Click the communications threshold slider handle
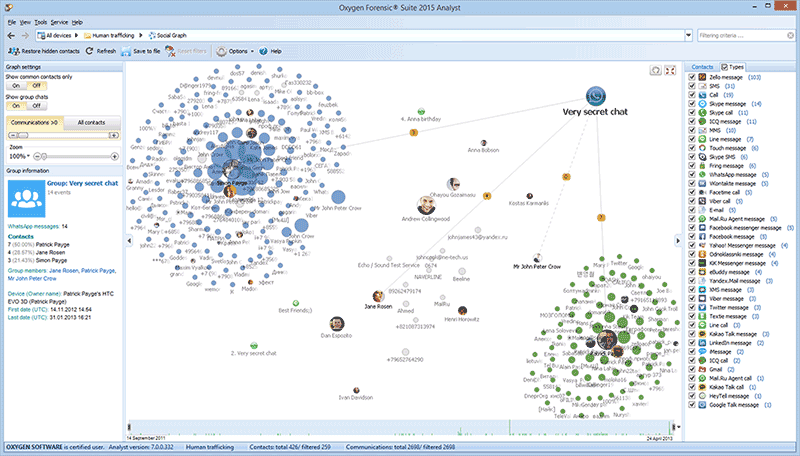The width and height of the screenshot is (800, 456). (x=23, y=135)
